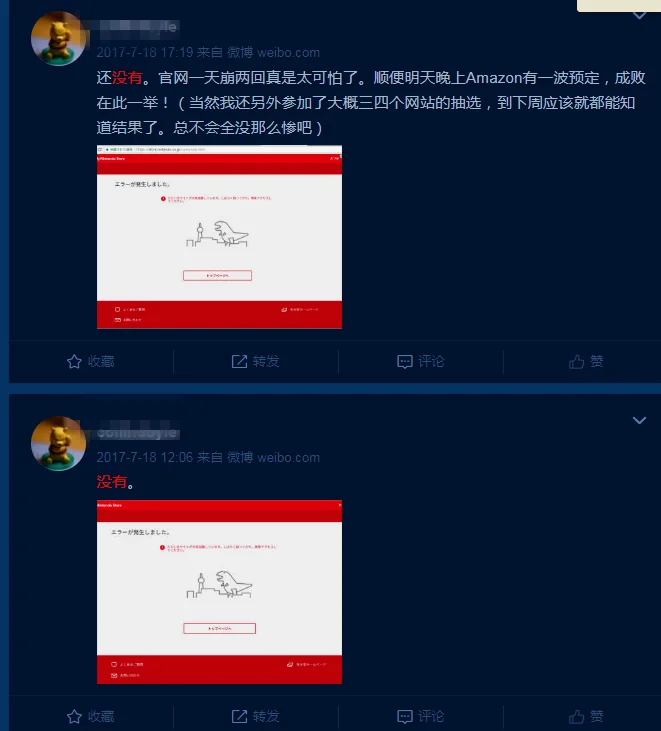This screenshot has height=731, width=661.
Task: Click red highlighted 没有 in first post
Action: click(x=127, y=77)
